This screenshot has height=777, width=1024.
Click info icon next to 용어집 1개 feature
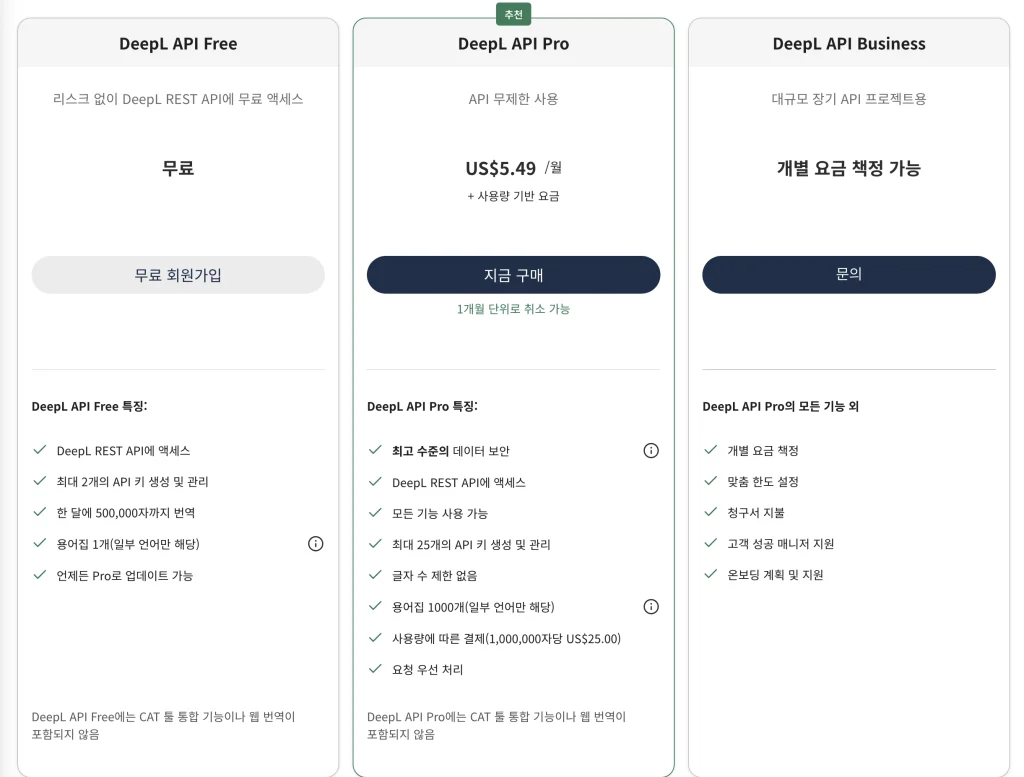pos(315,544)
